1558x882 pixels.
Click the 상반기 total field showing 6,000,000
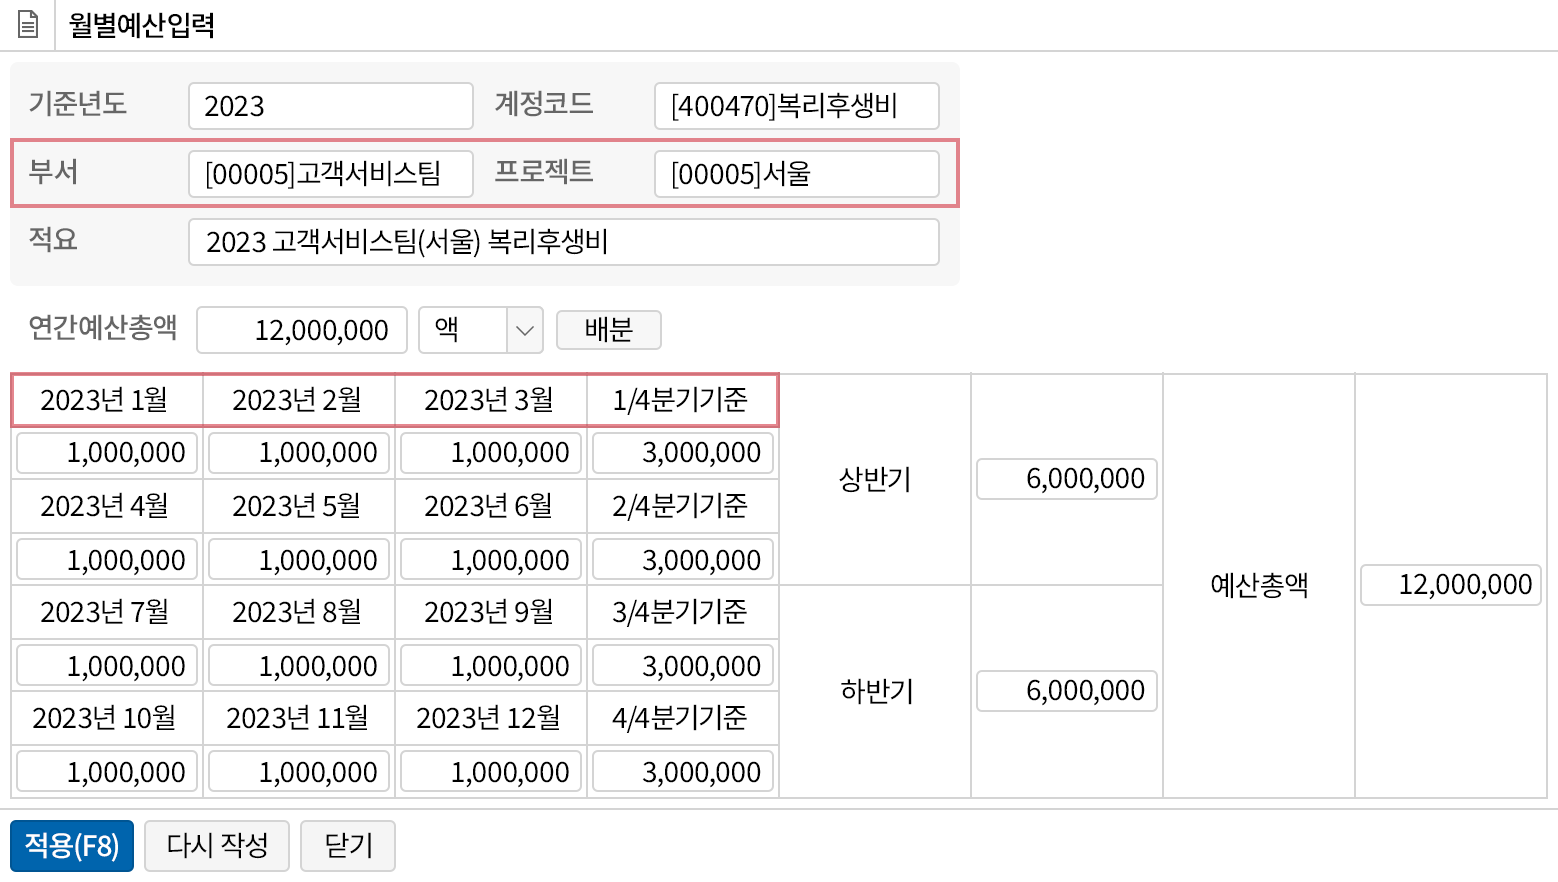(1066, 478)
